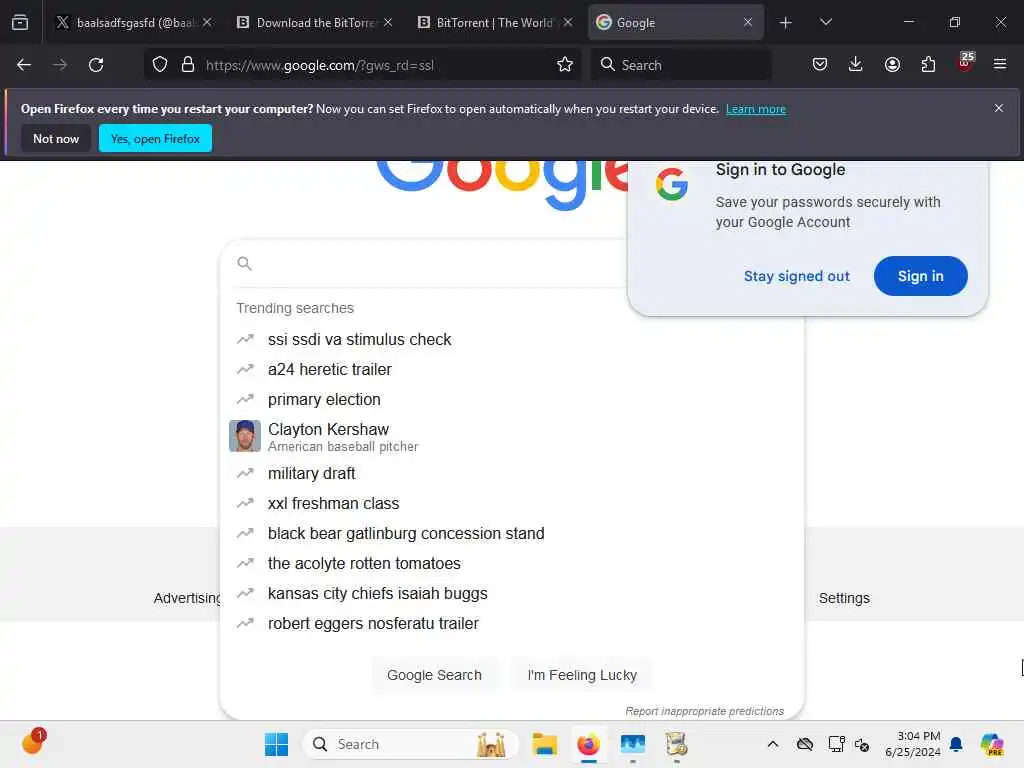Click the Windows taskbar Search box
The image size is (1024, 768).
(410, 744)
